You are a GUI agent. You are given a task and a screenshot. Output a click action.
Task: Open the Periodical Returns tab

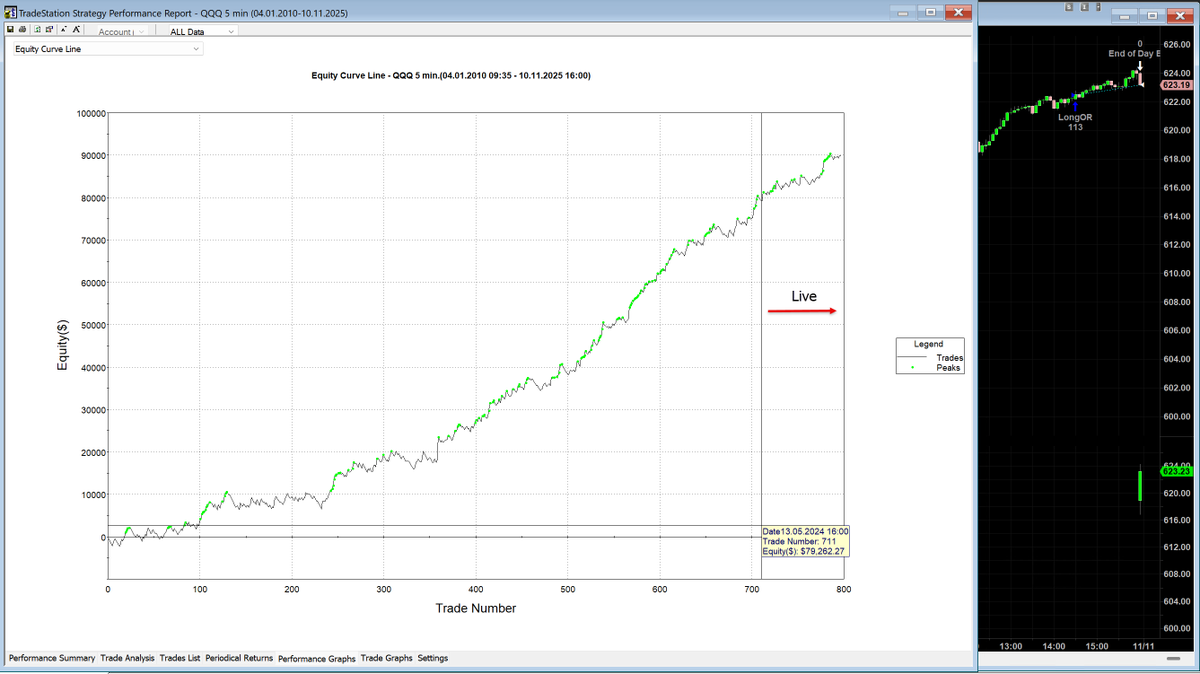pos(239,658)
